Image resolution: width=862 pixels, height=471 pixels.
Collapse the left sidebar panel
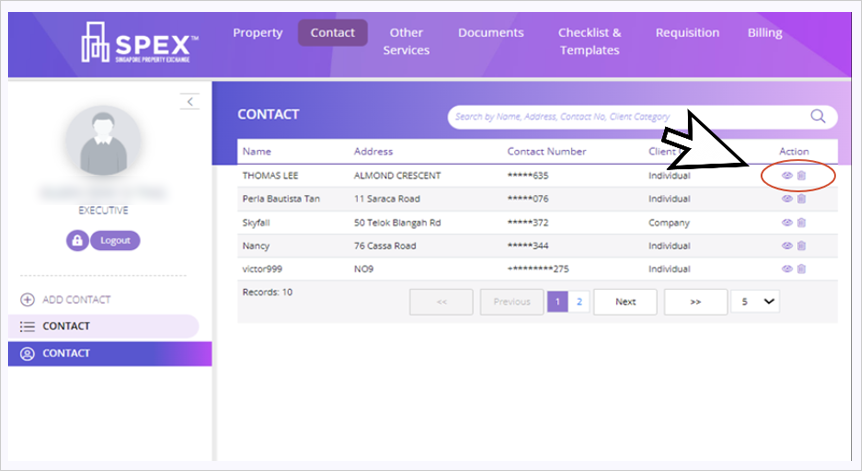coord(190,101)
